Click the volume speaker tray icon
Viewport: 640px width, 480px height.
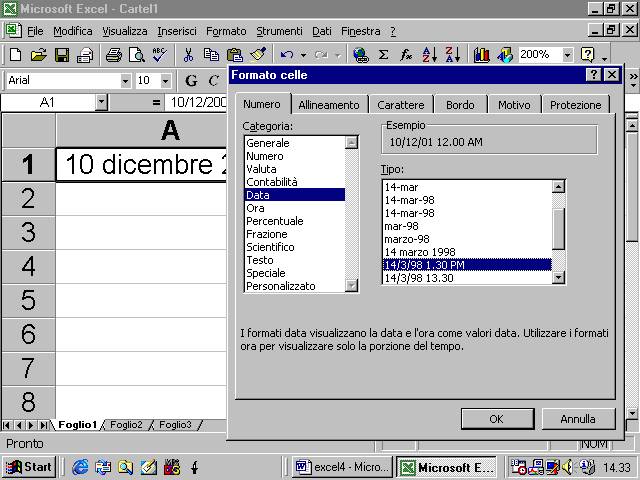pyautogui.click(x=567, y=467)
